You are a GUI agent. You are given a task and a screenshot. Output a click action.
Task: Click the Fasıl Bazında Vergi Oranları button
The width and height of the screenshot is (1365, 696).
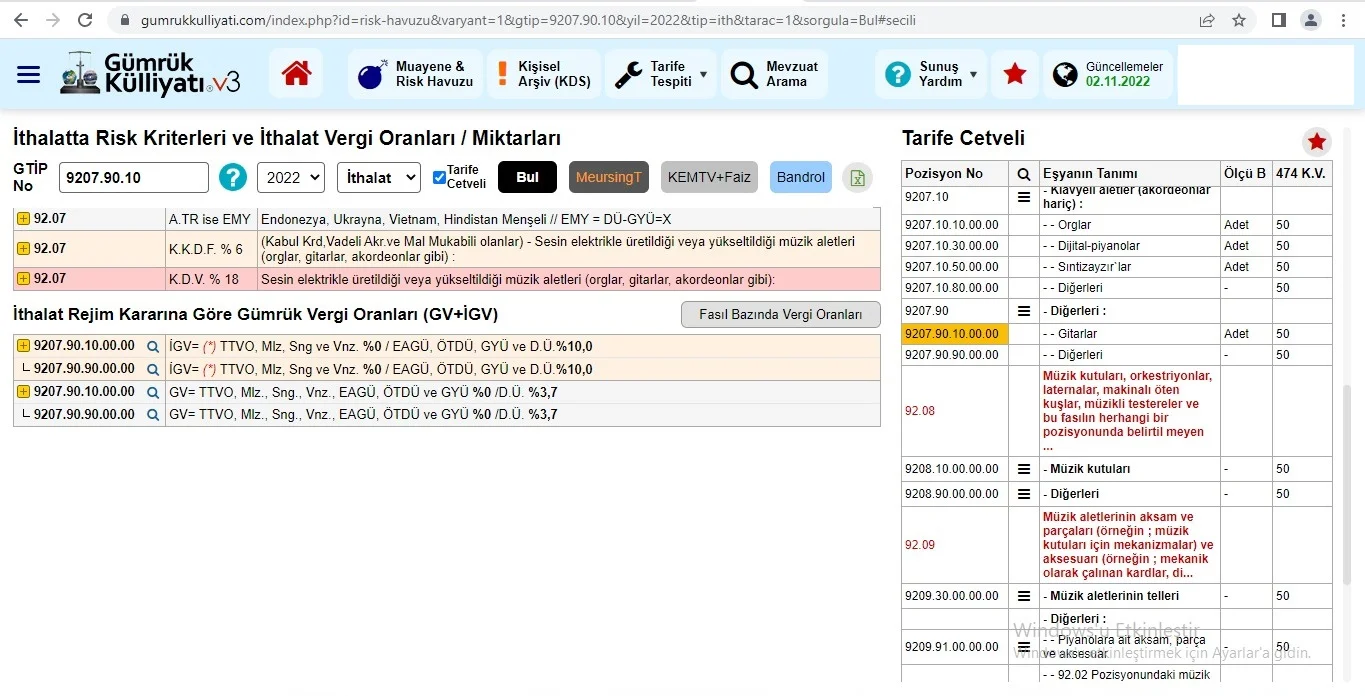tap(780, 314)
